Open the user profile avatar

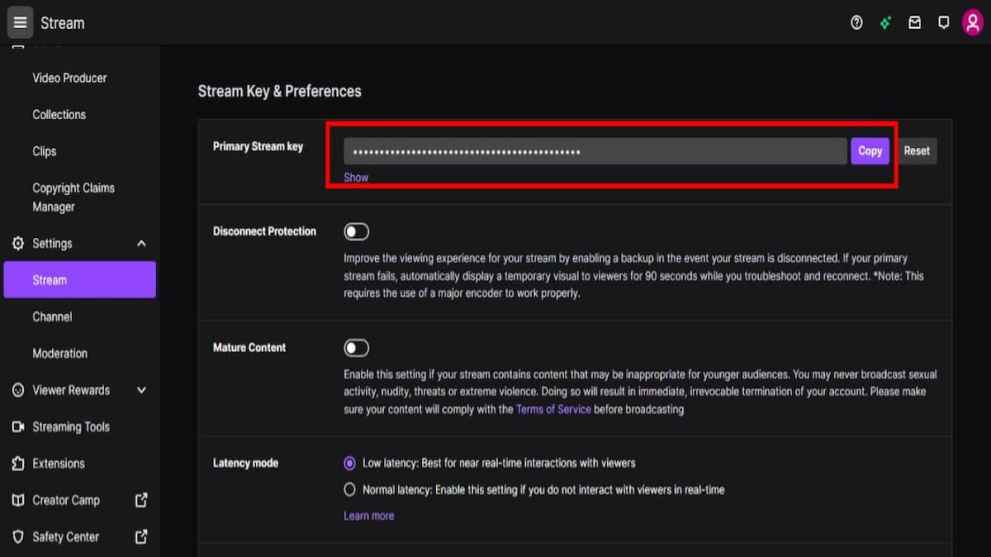[x=972, y=23]
